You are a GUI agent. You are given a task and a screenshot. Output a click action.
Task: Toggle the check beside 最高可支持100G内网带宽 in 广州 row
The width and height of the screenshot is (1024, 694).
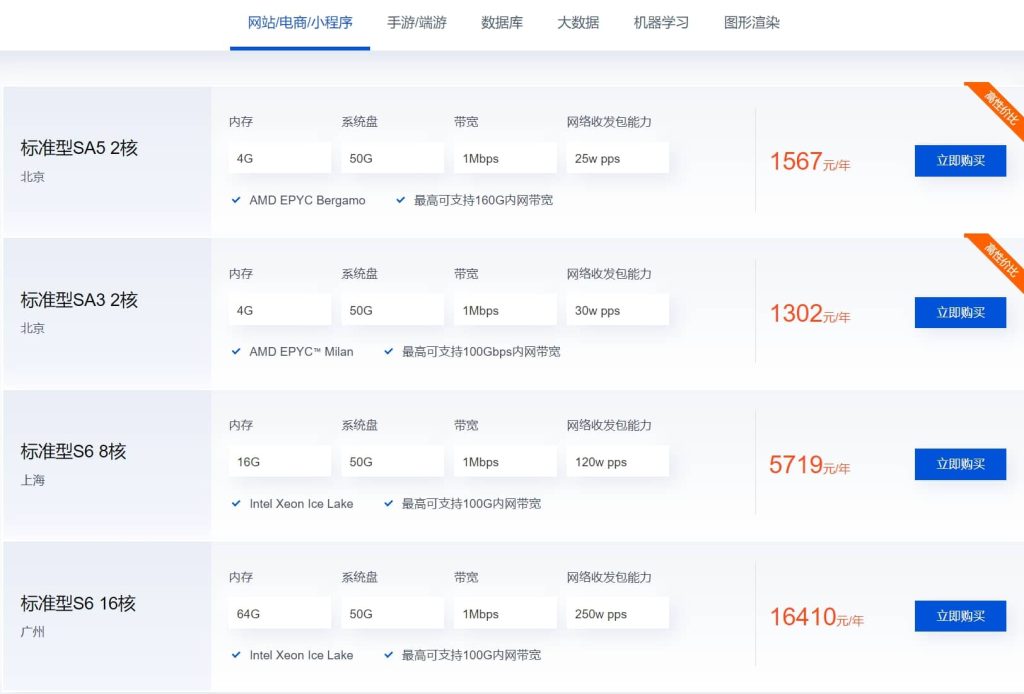388,655
